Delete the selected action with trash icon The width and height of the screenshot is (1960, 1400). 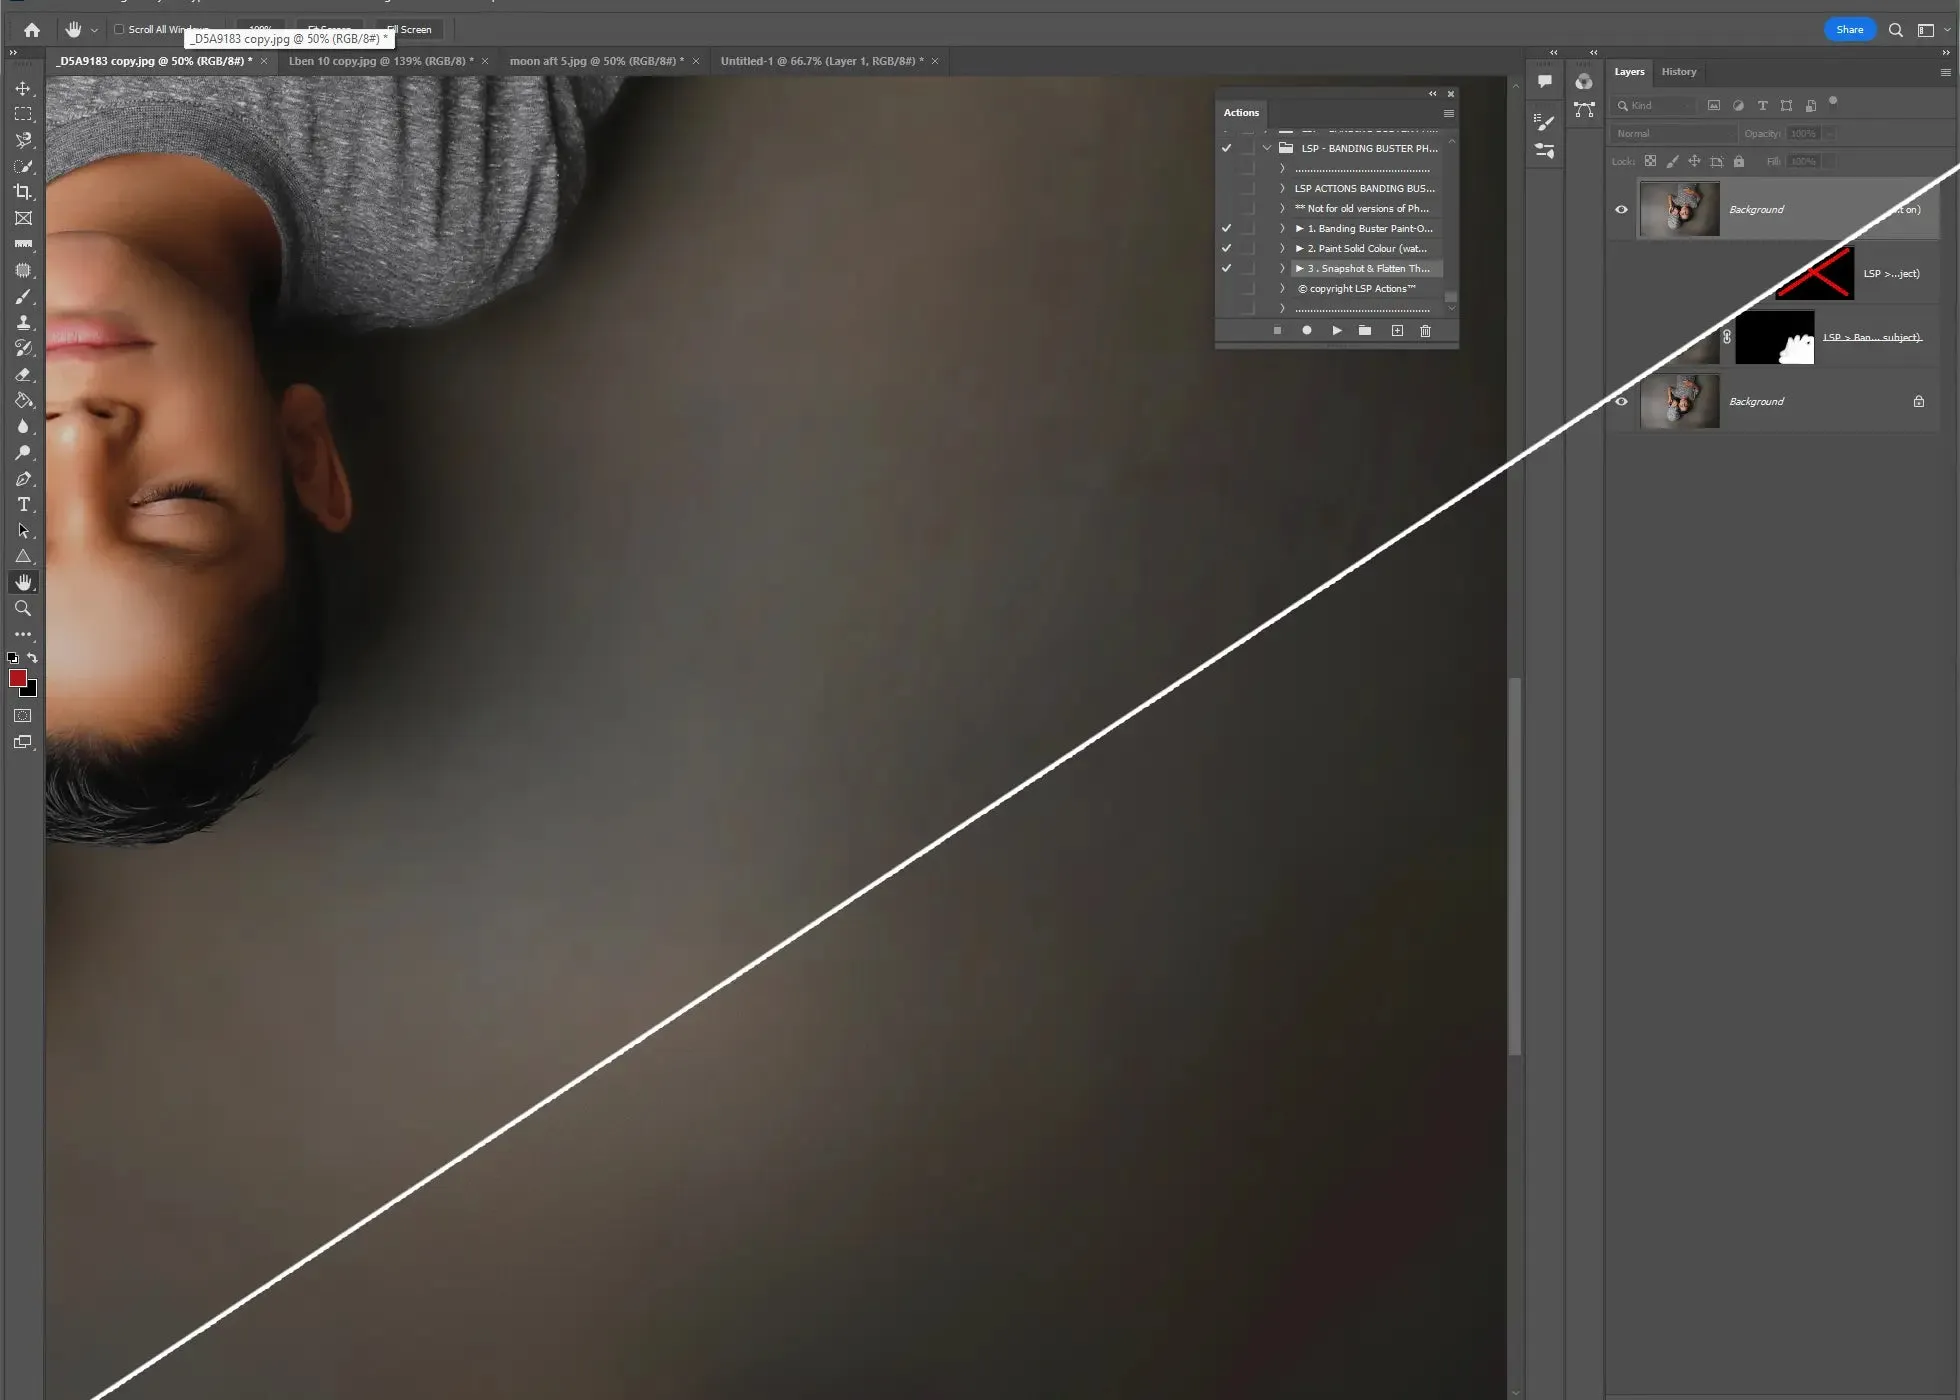coord(1425,330)
